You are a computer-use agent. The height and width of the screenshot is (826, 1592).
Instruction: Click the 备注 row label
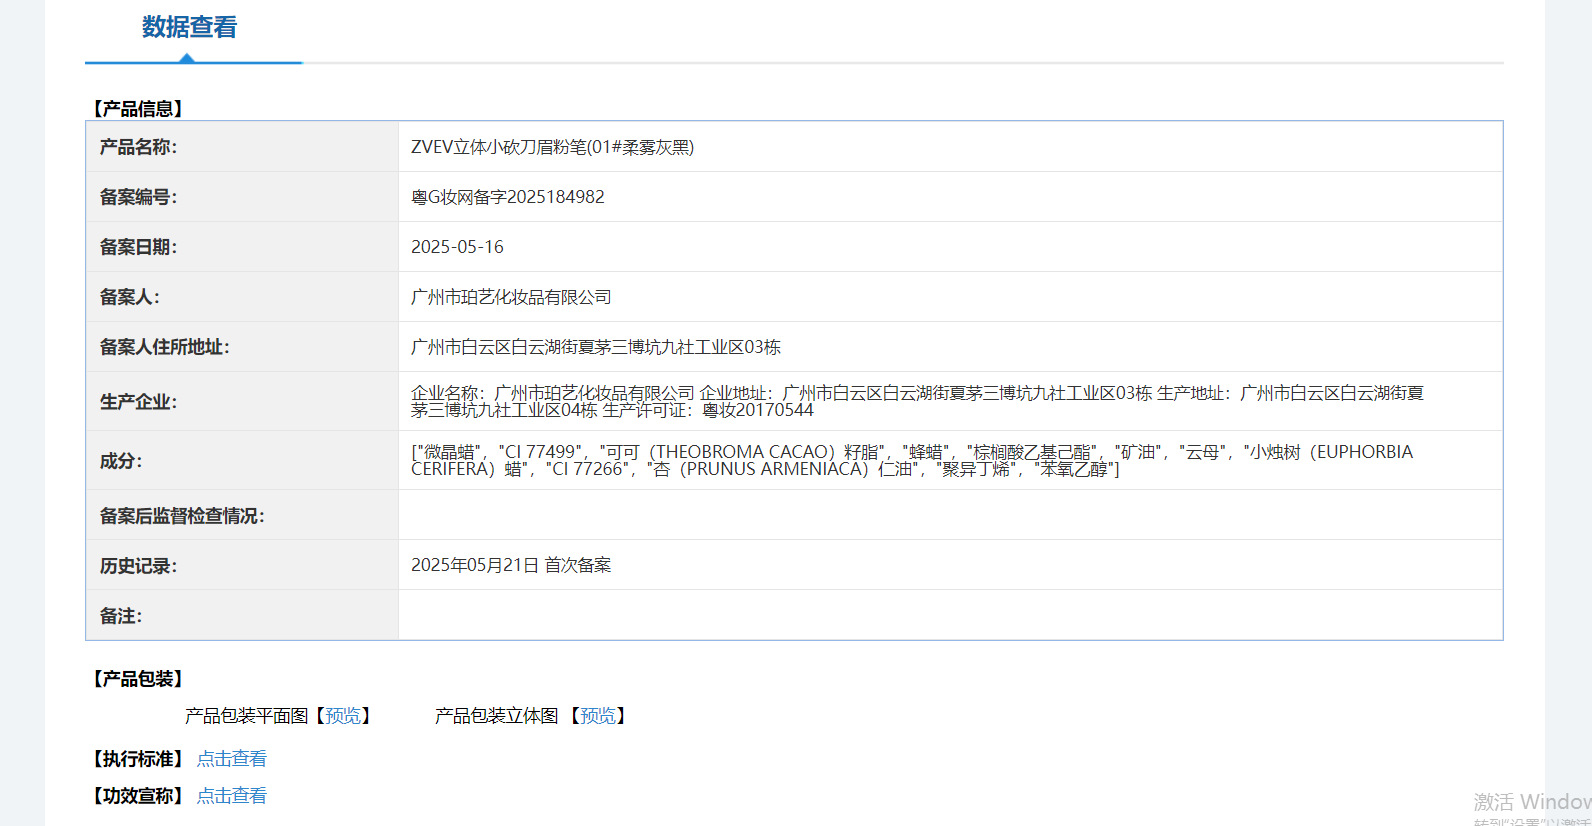click(120, 616)
